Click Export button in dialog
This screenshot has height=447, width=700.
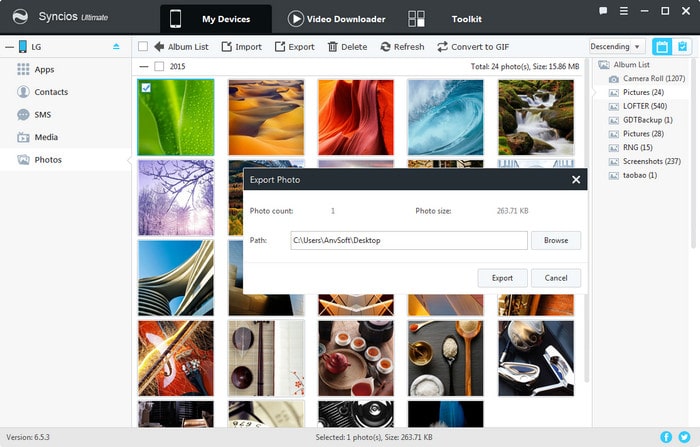tap(502, 278)
